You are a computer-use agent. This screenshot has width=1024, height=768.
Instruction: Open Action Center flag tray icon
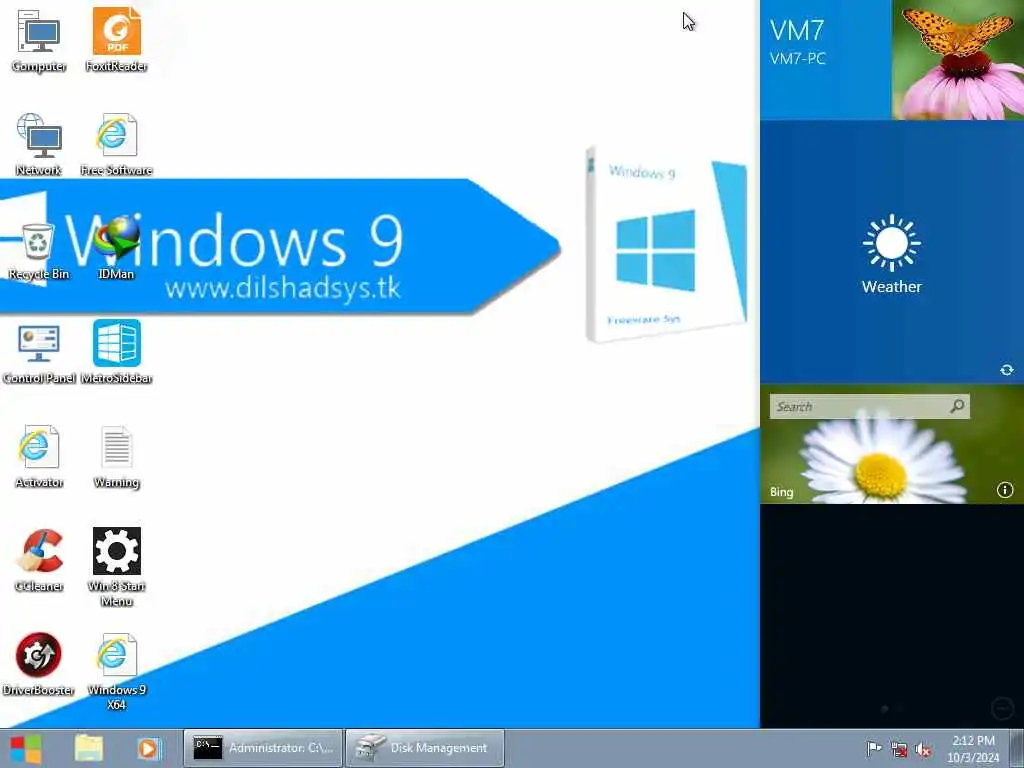(x=873, y=748)
